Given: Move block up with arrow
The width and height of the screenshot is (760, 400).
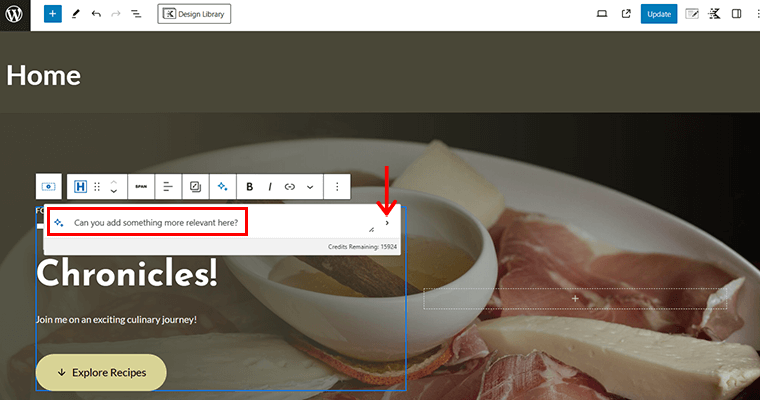Looking at the screenshot, I should tap(113, 182).
